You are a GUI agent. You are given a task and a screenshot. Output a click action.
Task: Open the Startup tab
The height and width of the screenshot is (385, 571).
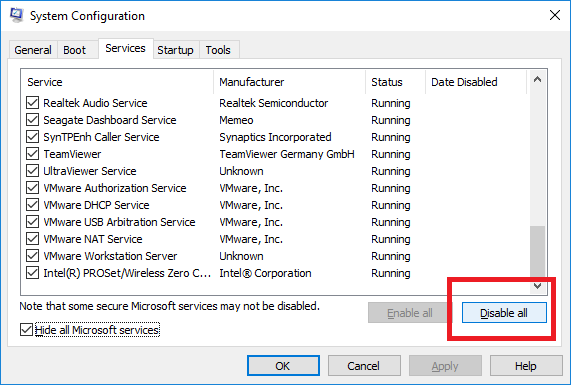coord(175,50)
